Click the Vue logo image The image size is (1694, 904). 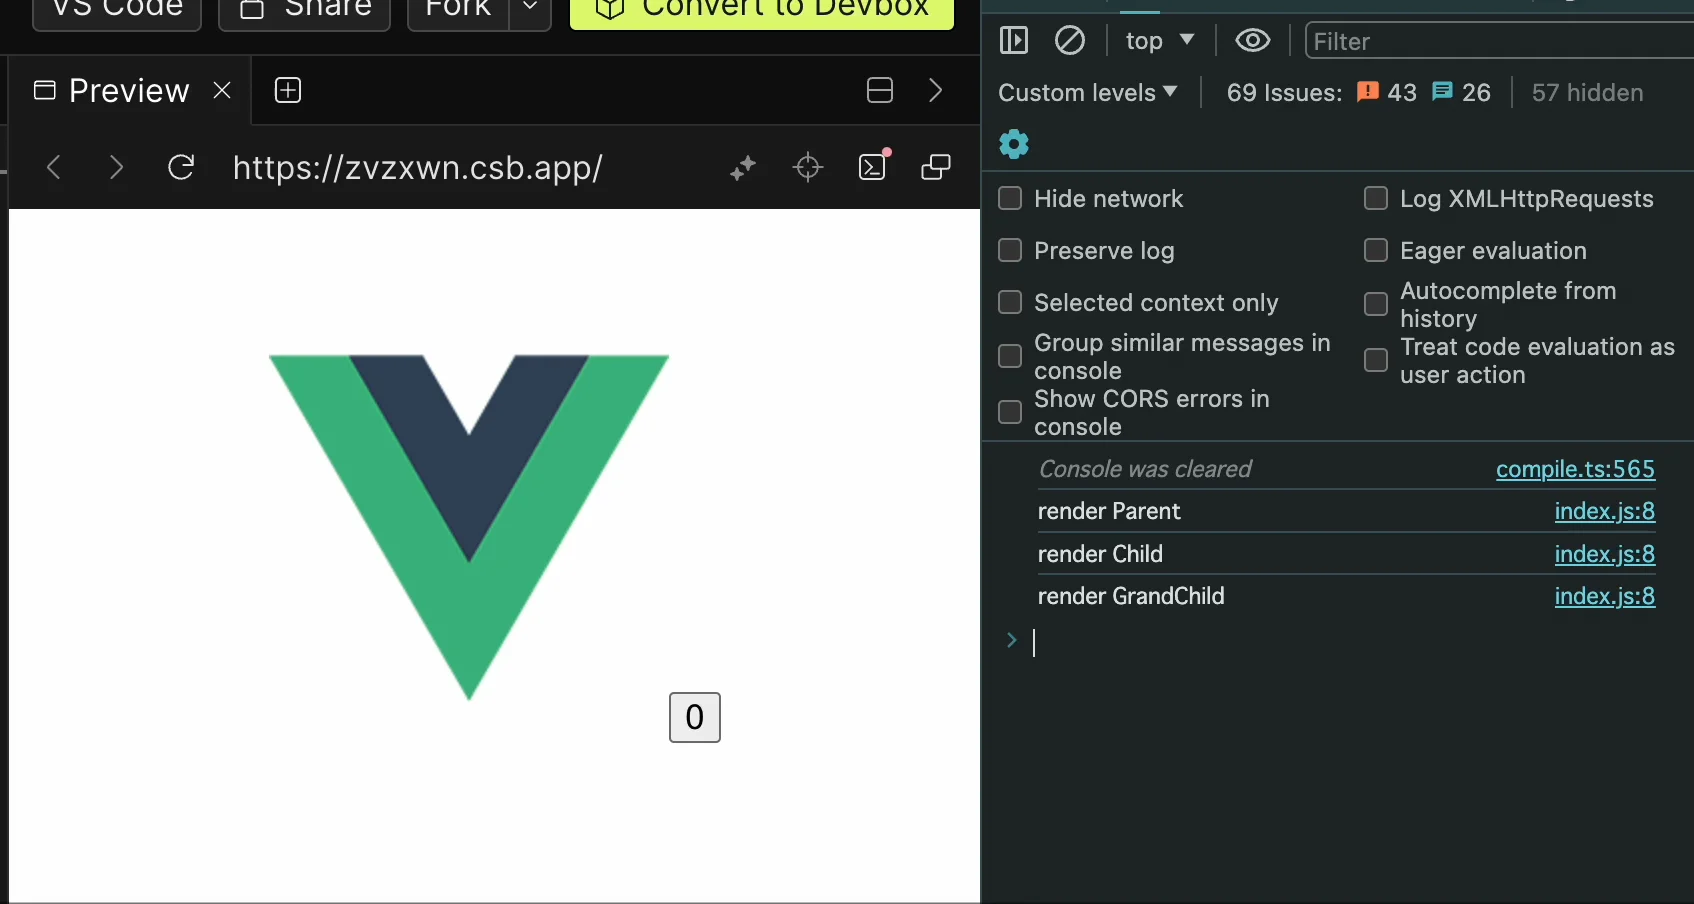(x=469, y=527)
